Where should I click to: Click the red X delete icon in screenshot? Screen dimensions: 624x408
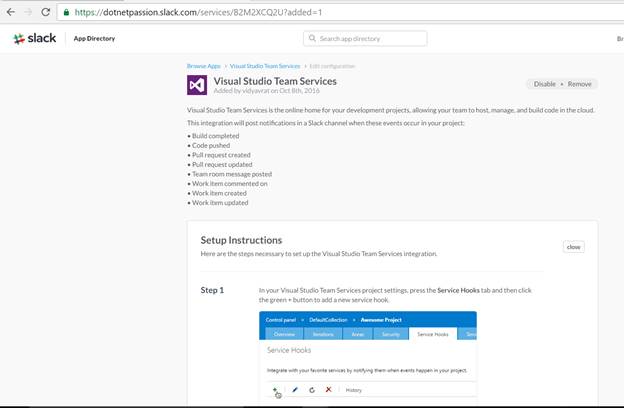click(x=328, y=390)
